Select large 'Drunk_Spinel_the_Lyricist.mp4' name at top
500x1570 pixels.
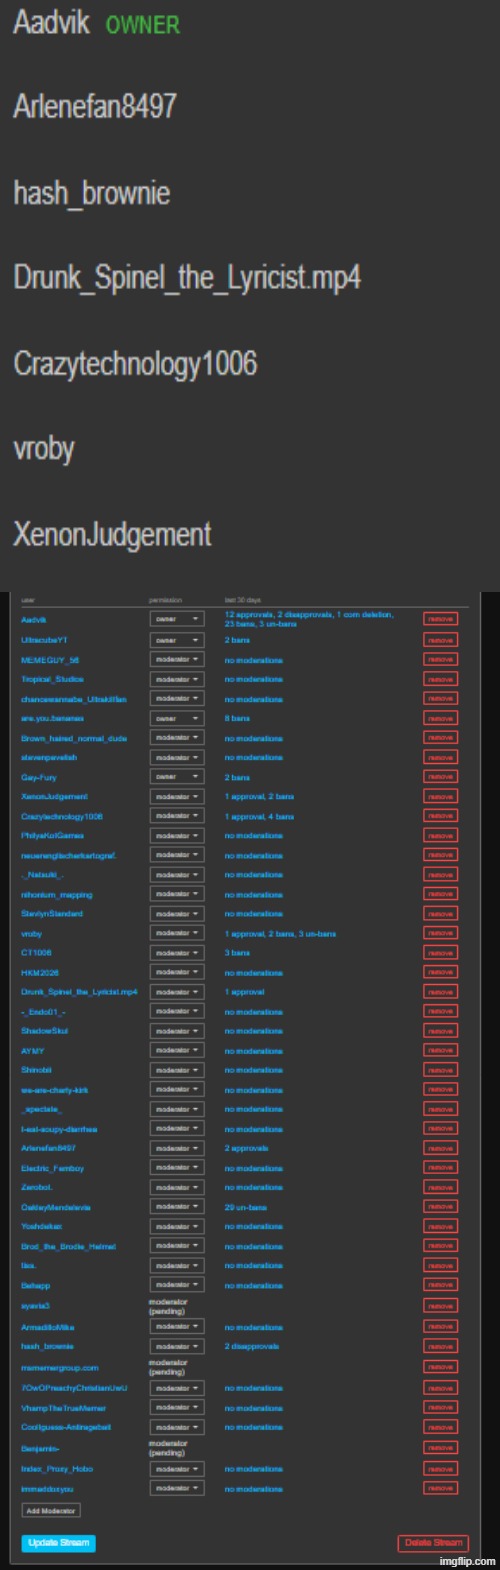[x=187, y=278]
